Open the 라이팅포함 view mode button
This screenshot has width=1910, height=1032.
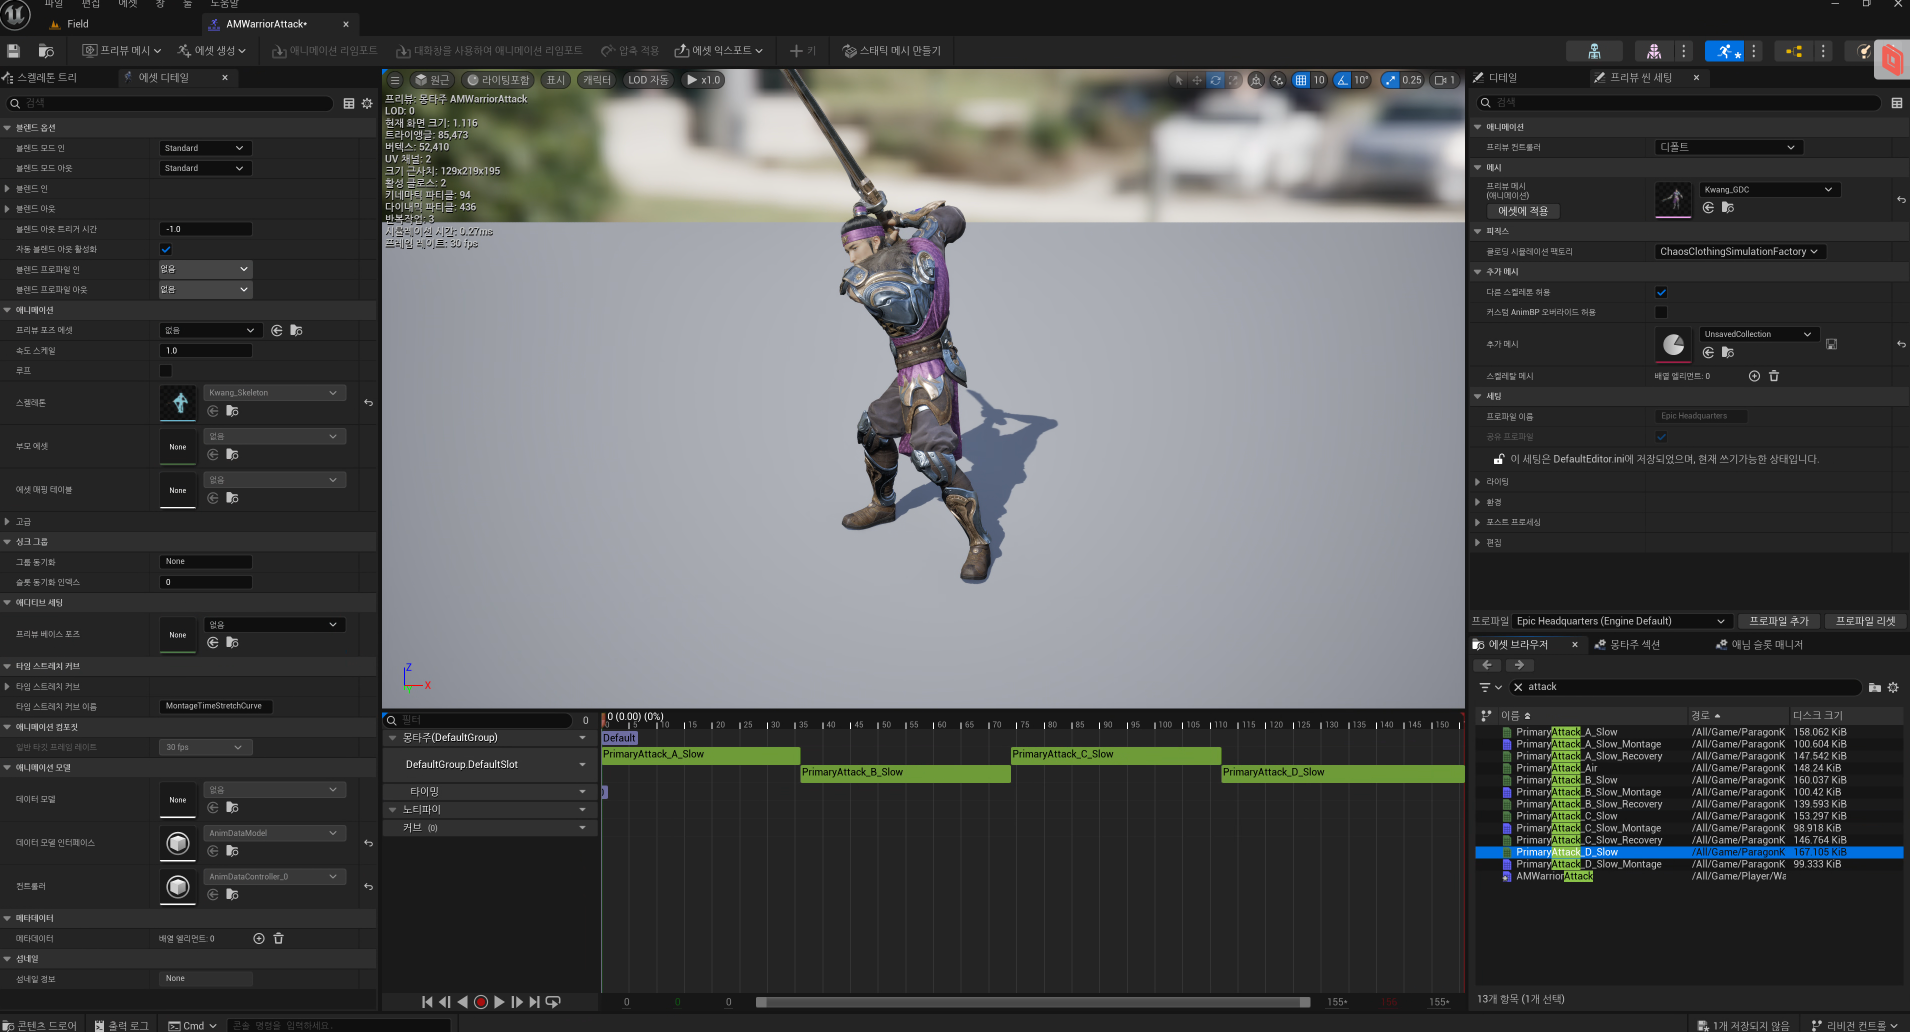498,80
